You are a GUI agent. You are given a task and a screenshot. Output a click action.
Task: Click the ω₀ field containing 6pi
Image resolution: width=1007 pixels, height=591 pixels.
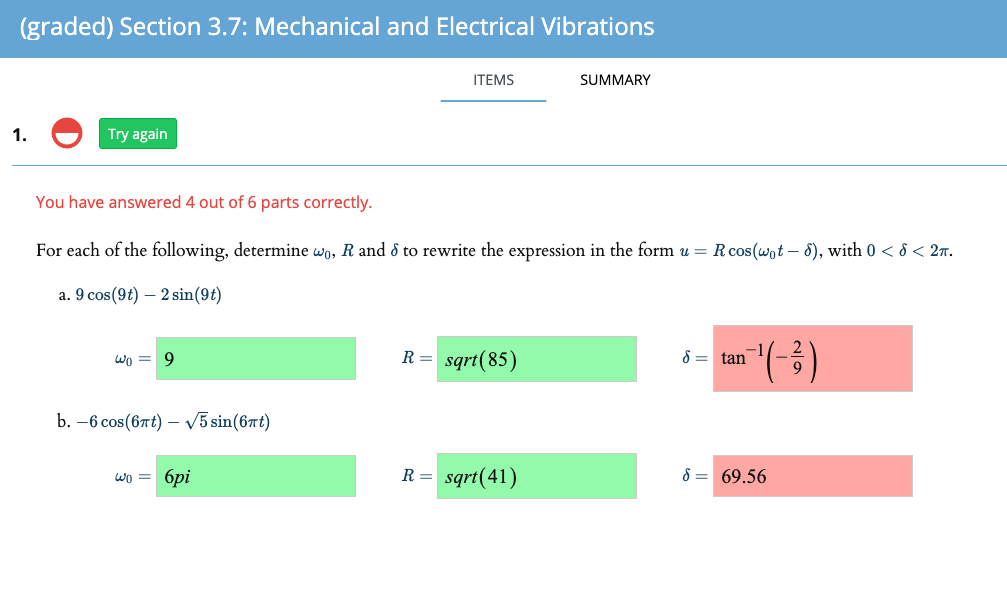pos(255,475)
